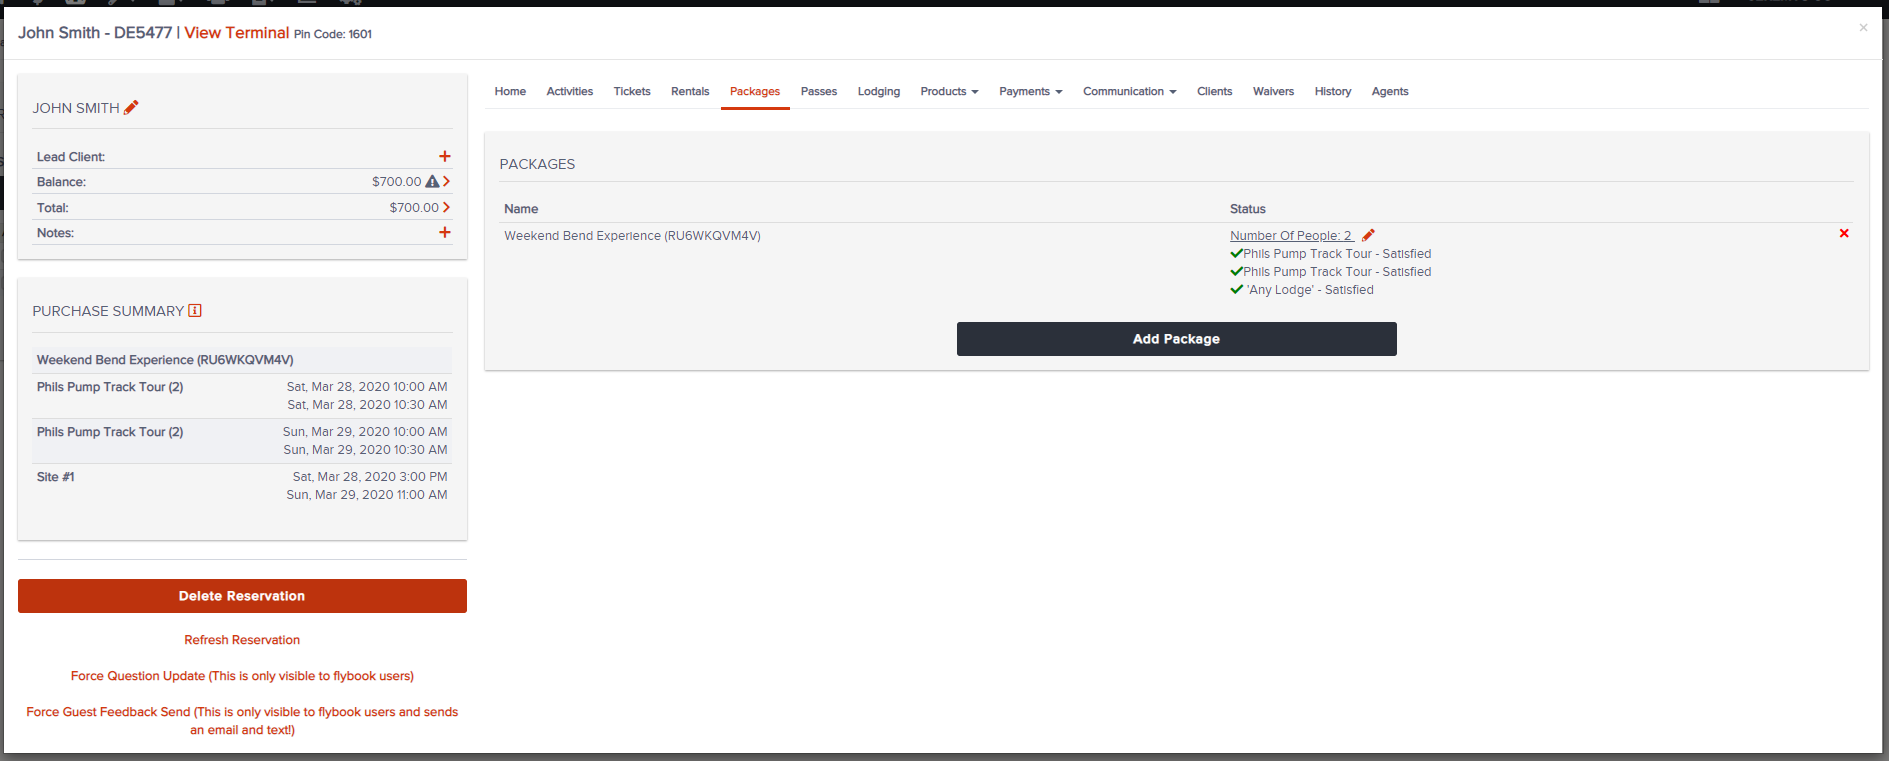Image resolution: width=1889 pixels, height=761 pixels.
Task: Open the View Terminal link
Action: click(x=237, y=33)
